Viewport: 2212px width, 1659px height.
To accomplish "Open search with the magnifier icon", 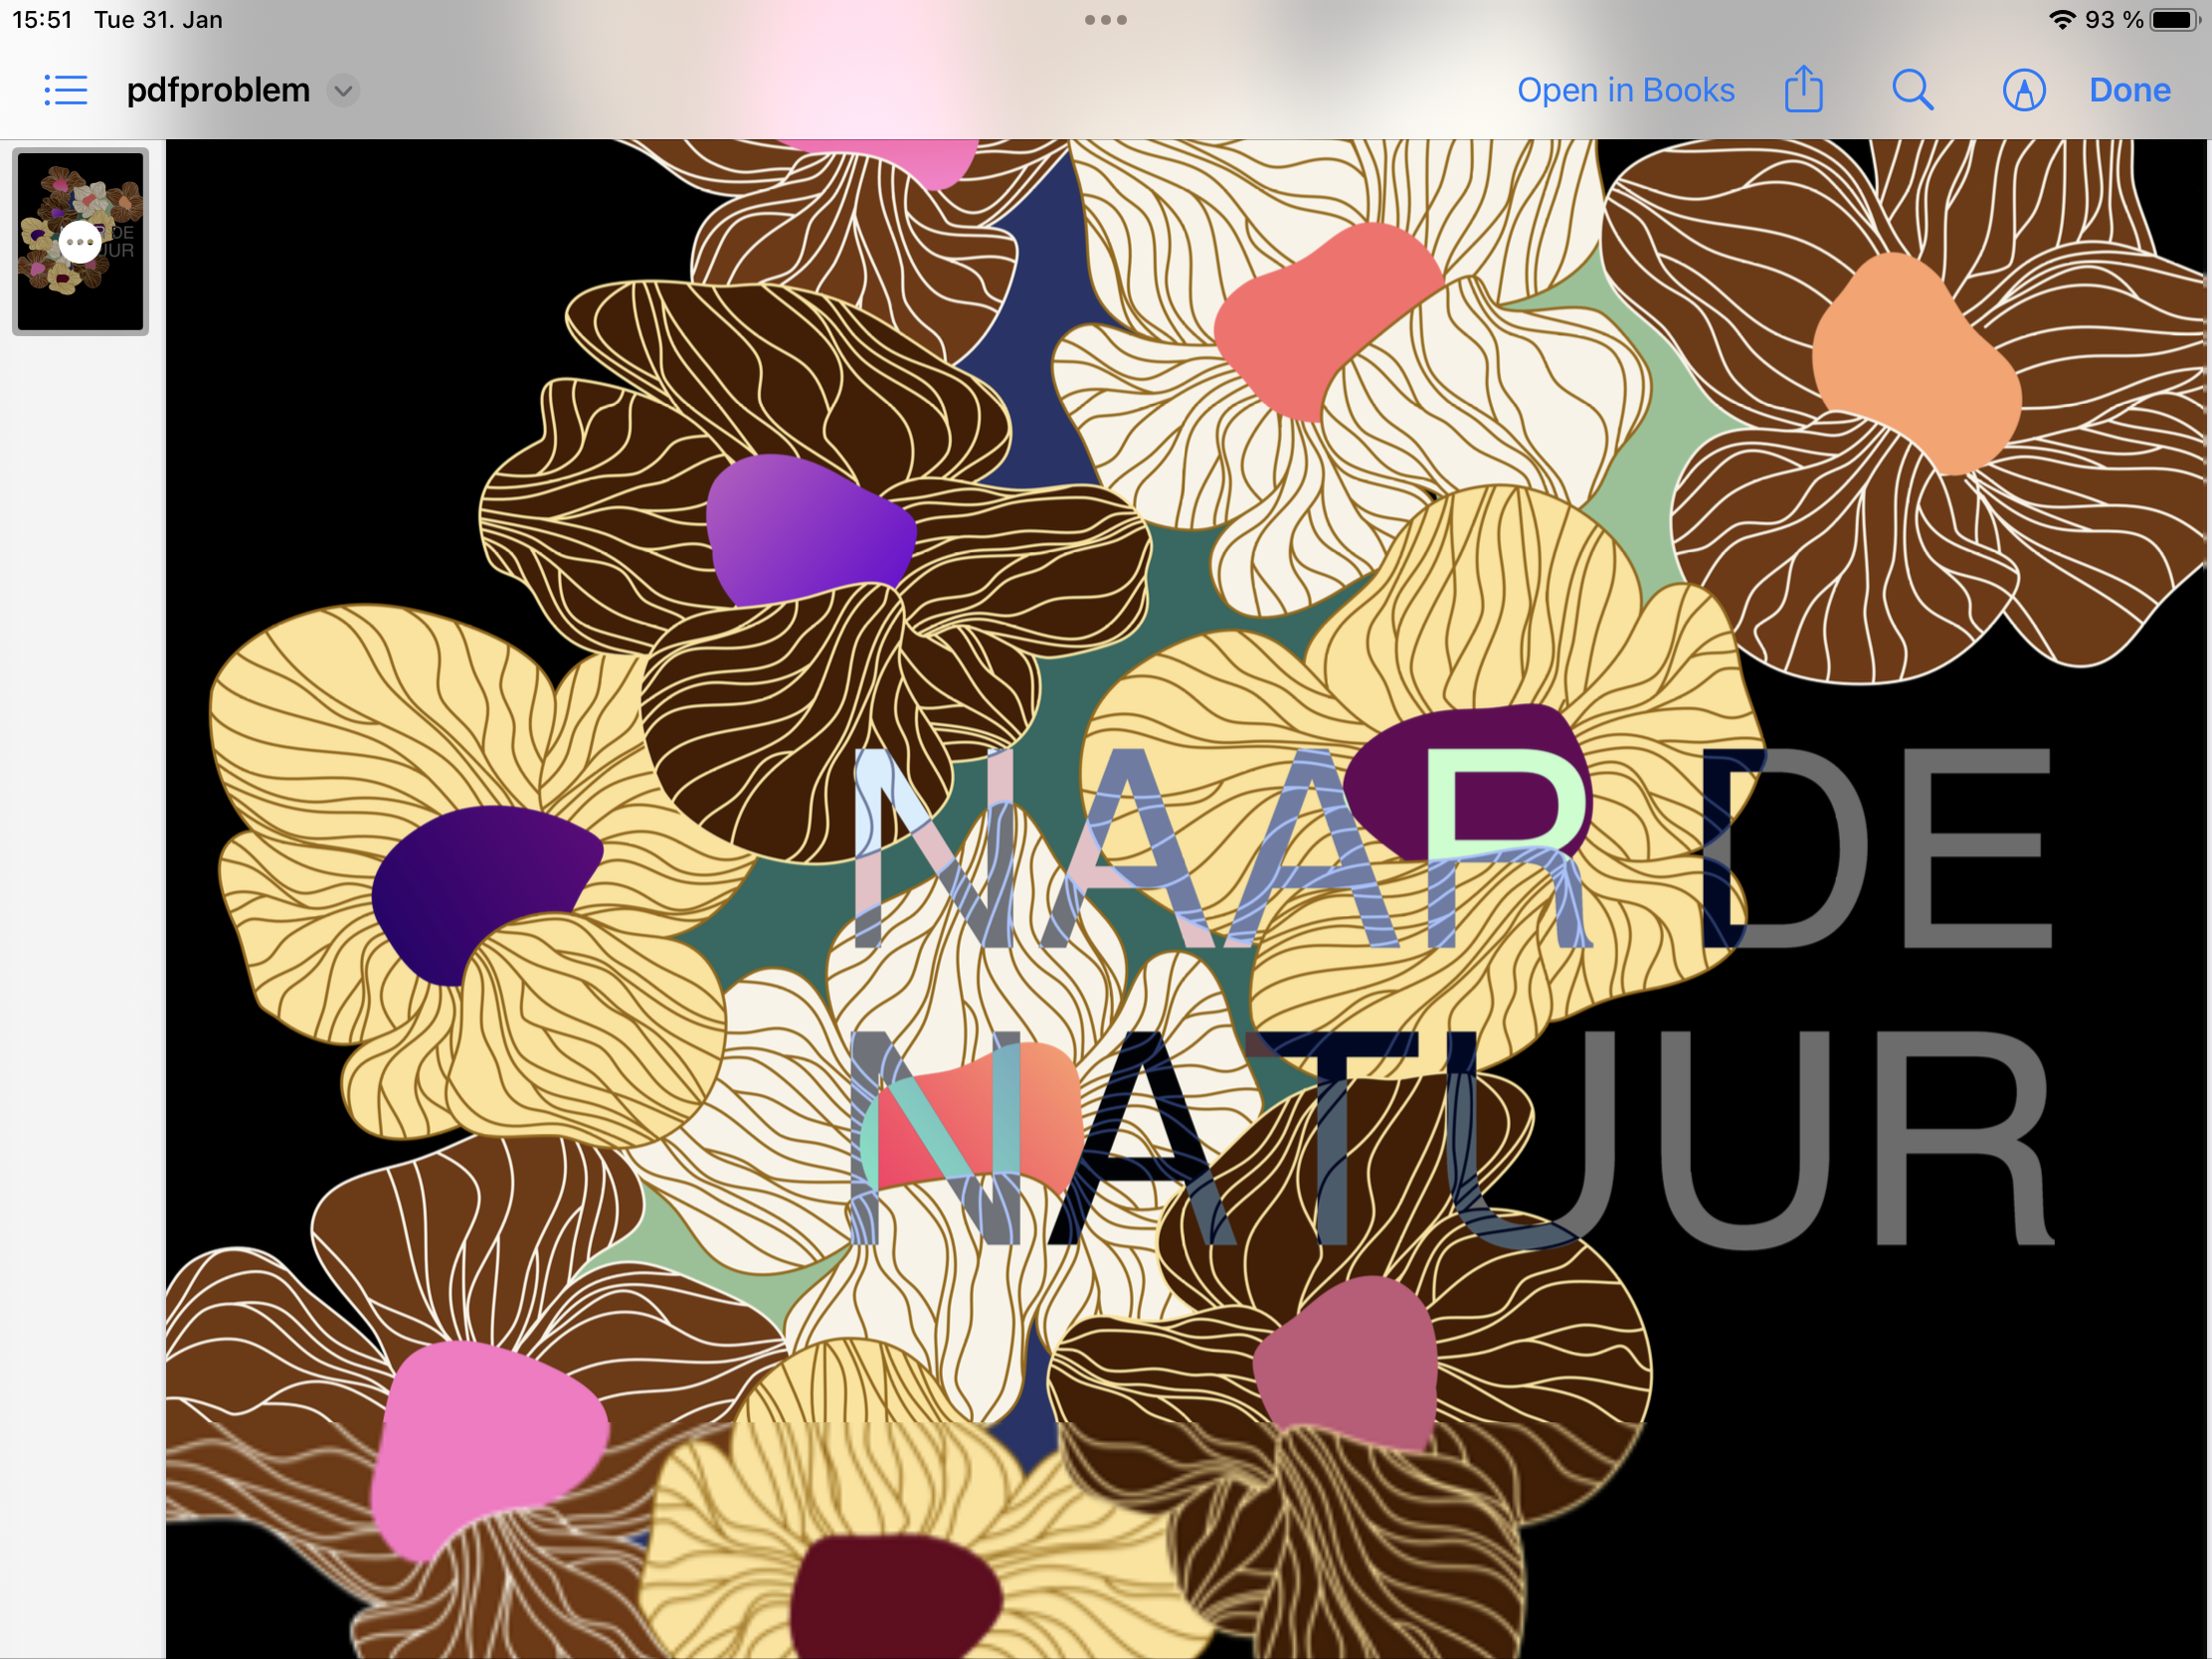I will [x=1912, y=90].
